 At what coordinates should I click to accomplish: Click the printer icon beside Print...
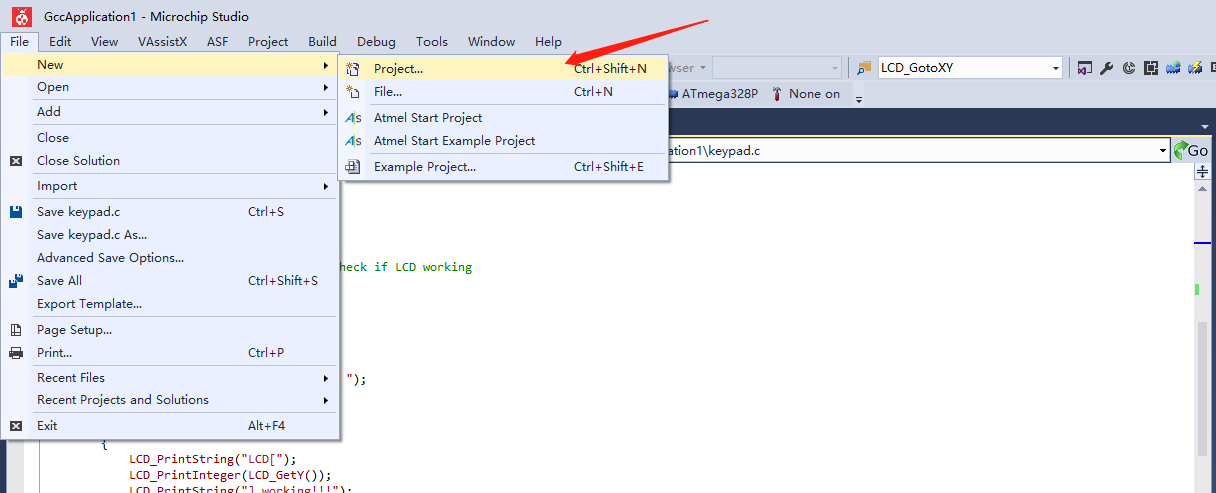click(16, 352)
